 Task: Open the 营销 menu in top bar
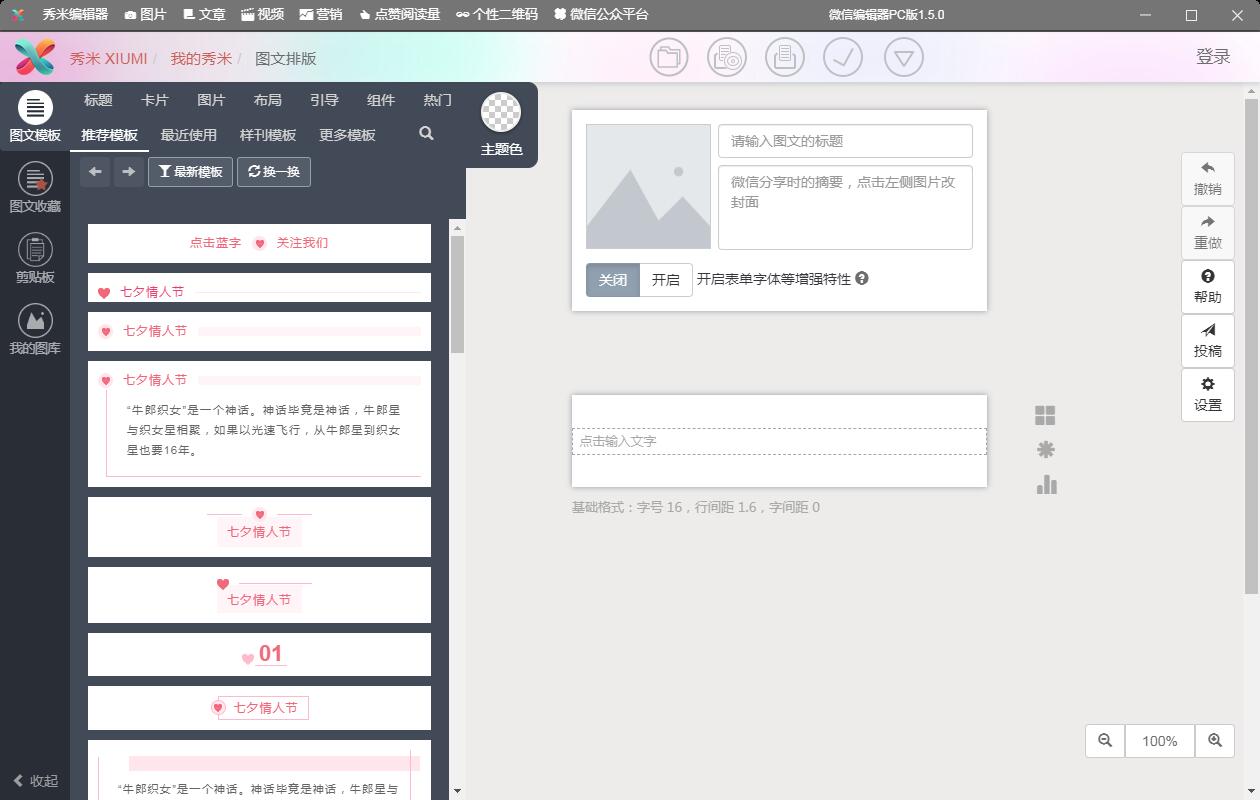(321, 14)
